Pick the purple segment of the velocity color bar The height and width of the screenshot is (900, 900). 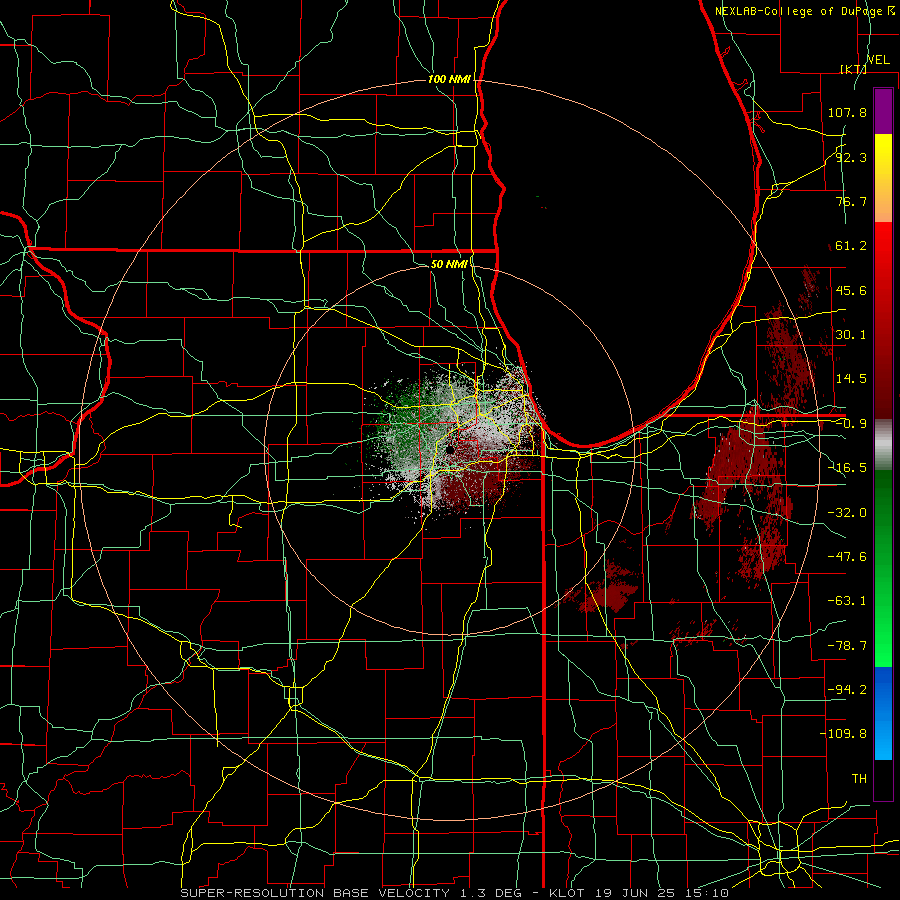pos(883,111)
